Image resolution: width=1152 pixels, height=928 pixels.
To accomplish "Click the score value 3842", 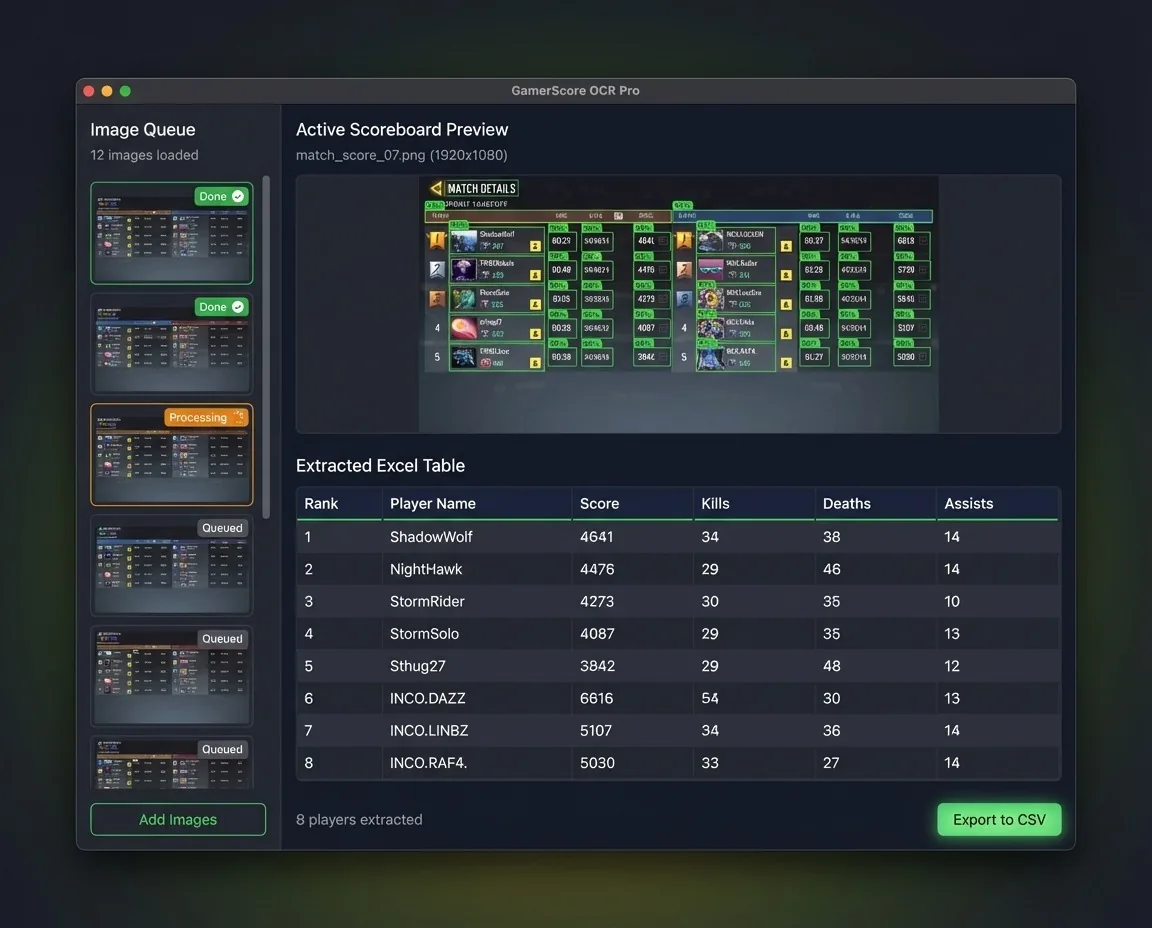I will click(597, 666).
